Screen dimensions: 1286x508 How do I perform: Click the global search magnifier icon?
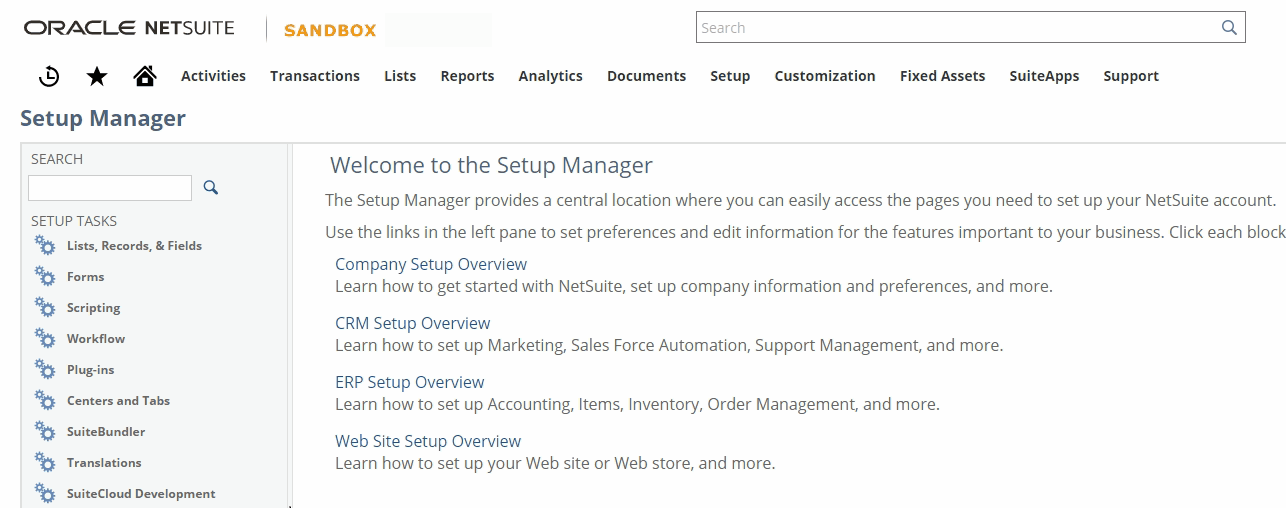coord(1230,28)
